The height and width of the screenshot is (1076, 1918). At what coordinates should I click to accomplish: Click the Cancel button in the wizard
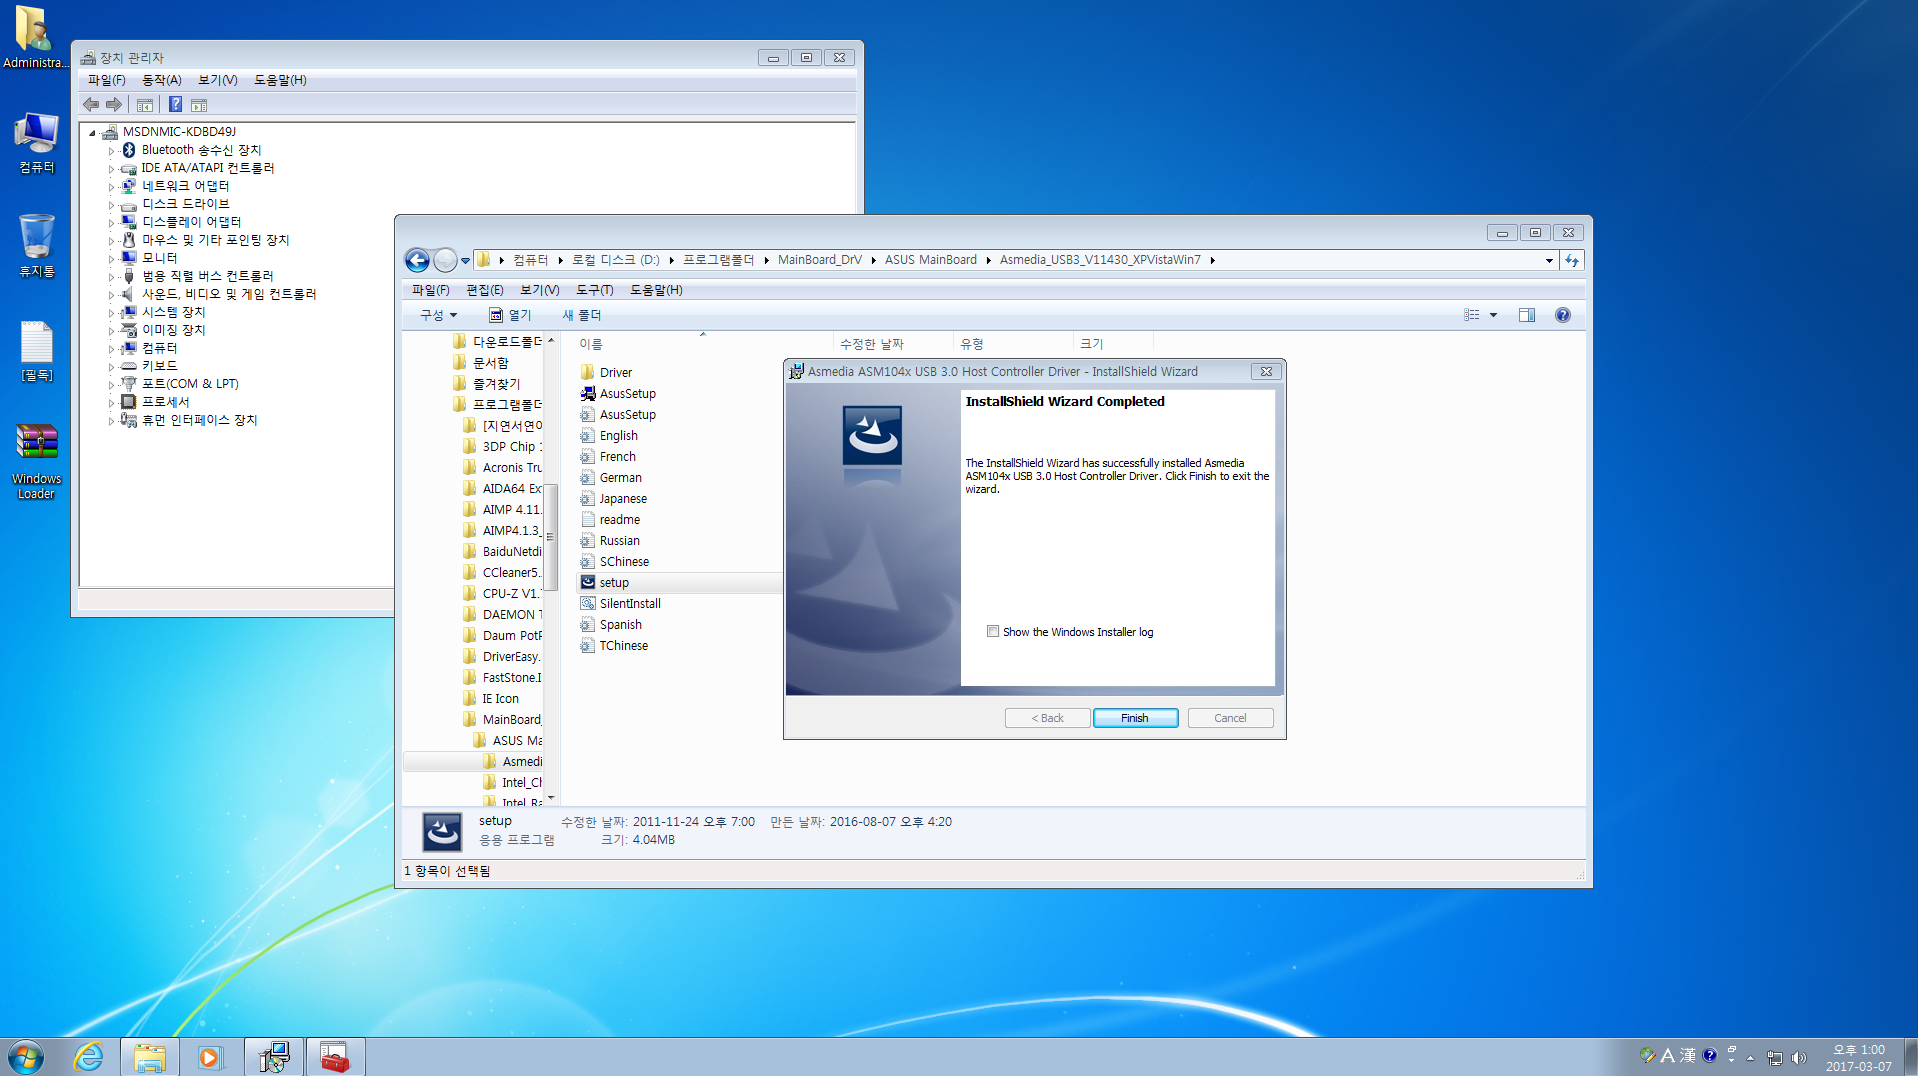[1230, 718]
